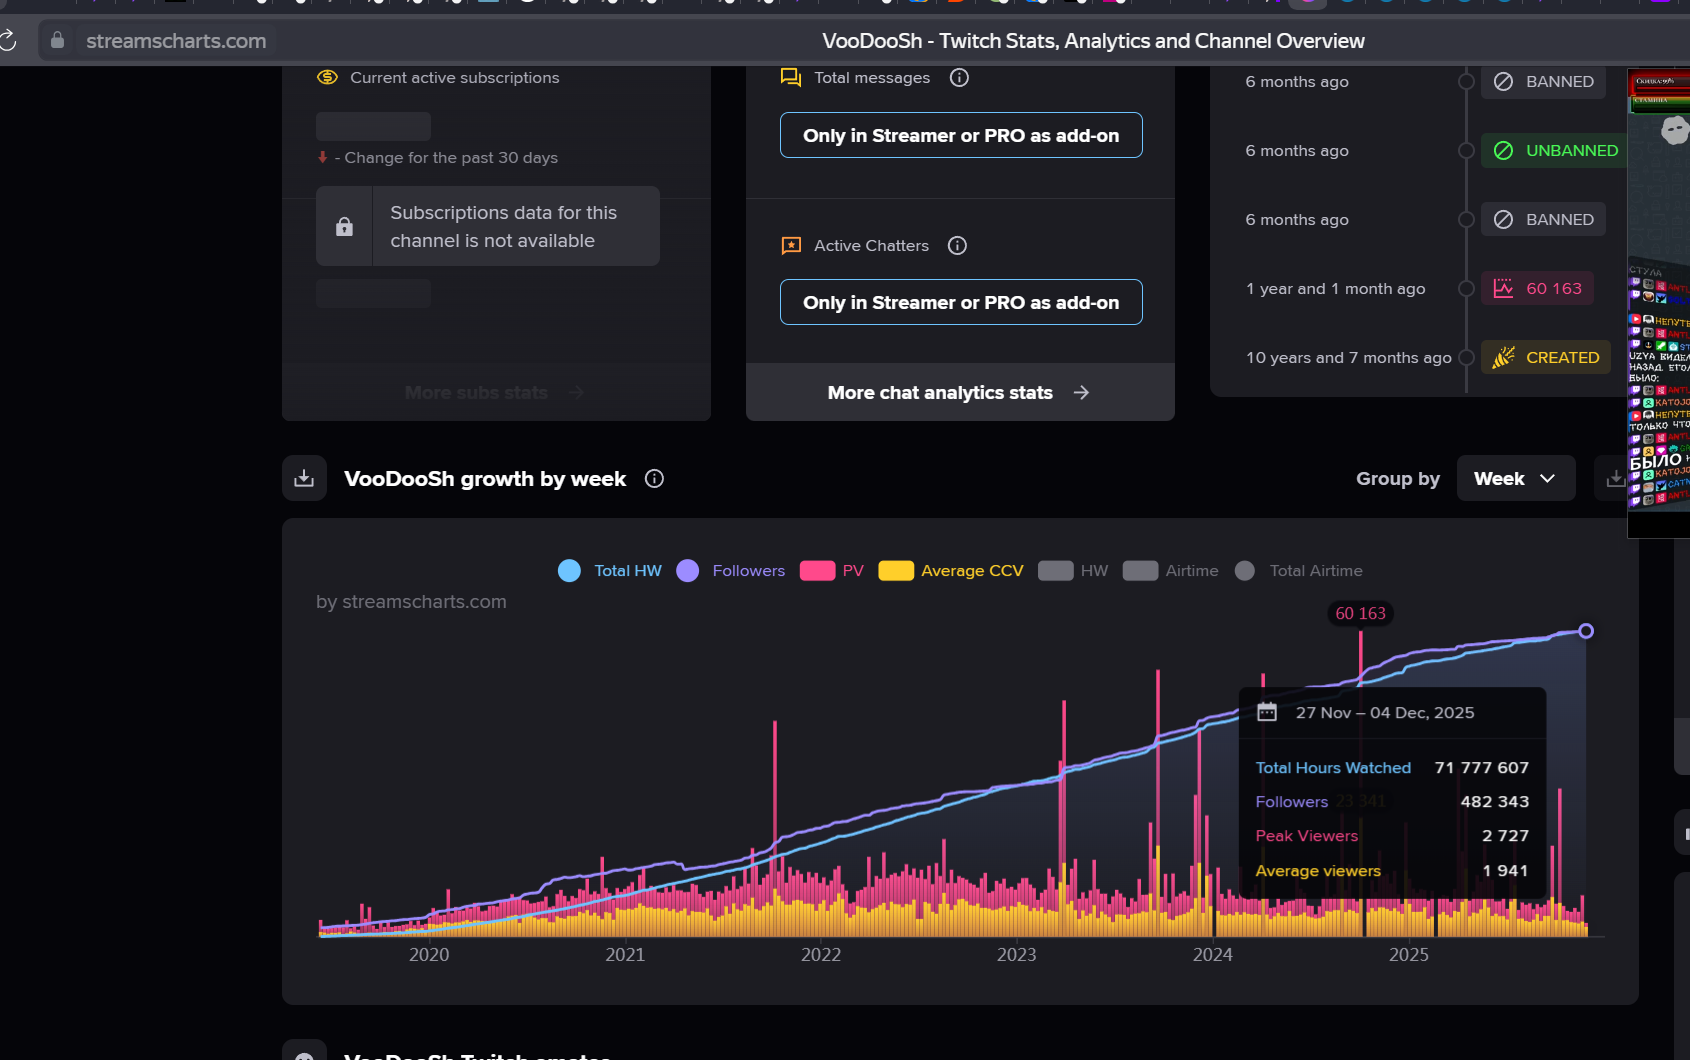Click '10 years and 7 months ago' text
Screen dimensions: 1690x1060
pyautogui.click(x=1349, y=358)
